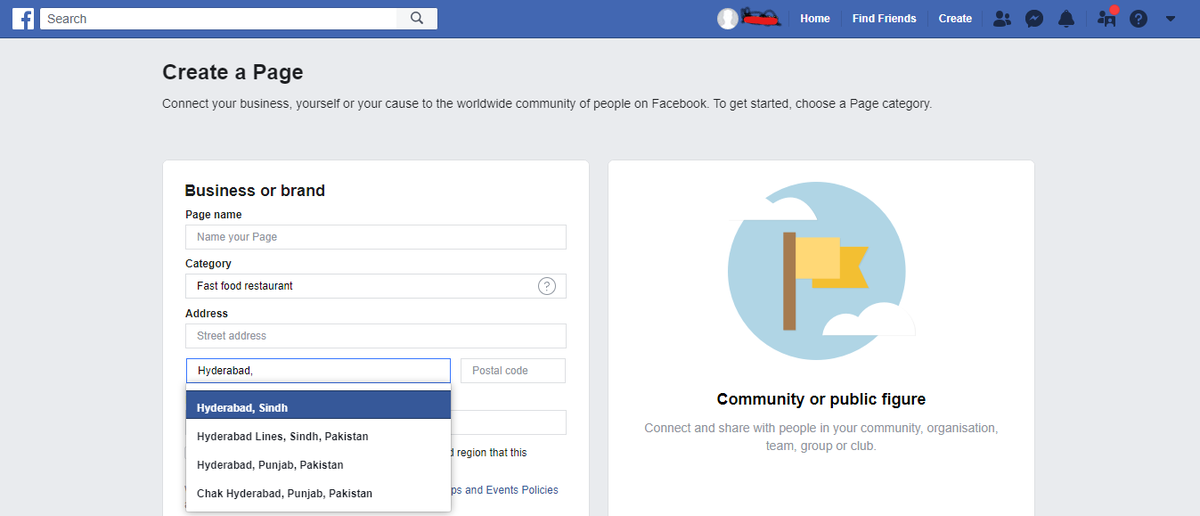Image resolution: width=1200 pixels, height=516 pixels.
Task: Open groups icon with red badge
Action: (1106, 17)
